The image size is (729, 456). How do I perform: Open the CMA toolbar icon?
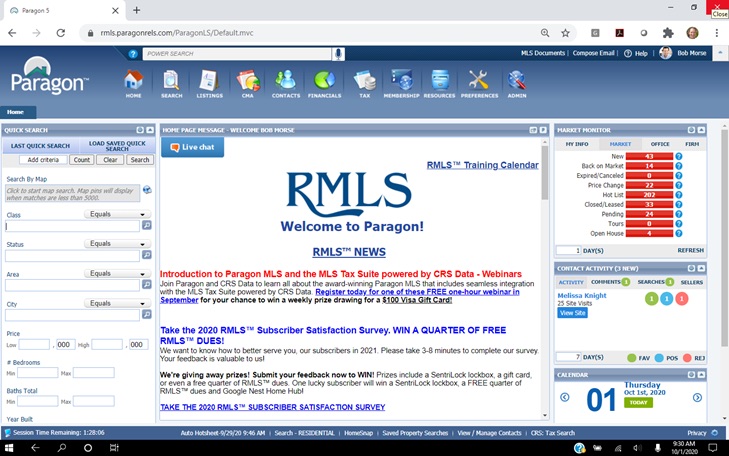248,84
